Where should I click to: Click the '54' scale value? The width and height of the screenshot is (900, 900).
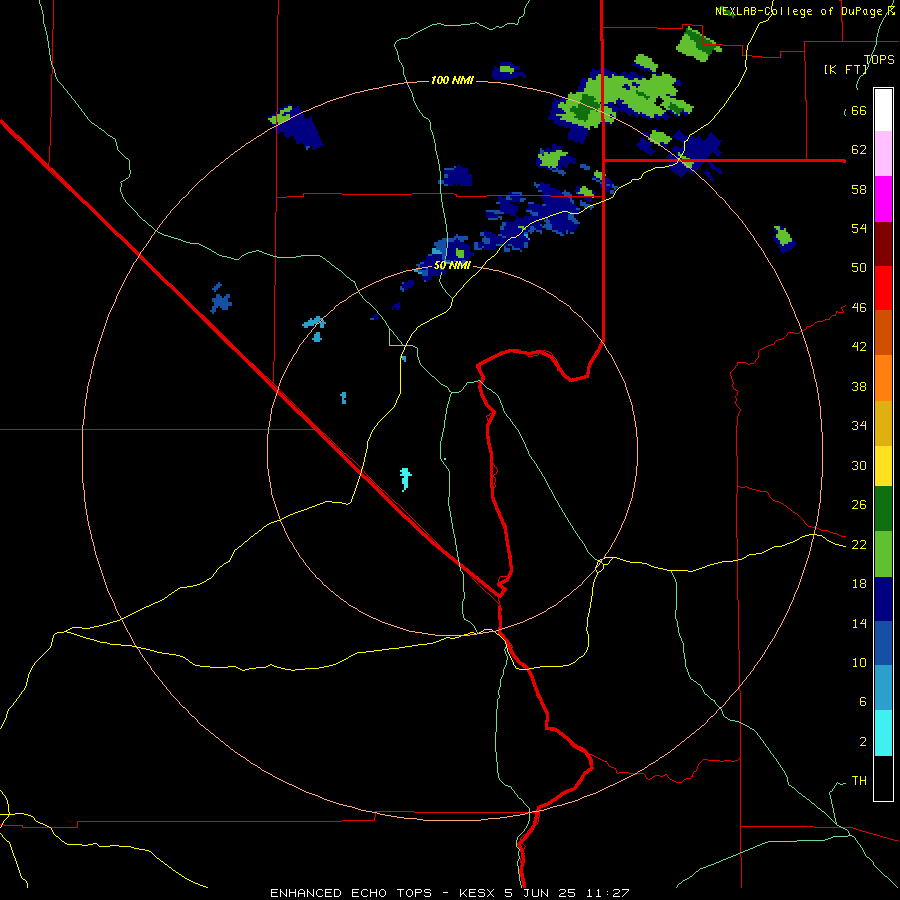click(859, 228)
